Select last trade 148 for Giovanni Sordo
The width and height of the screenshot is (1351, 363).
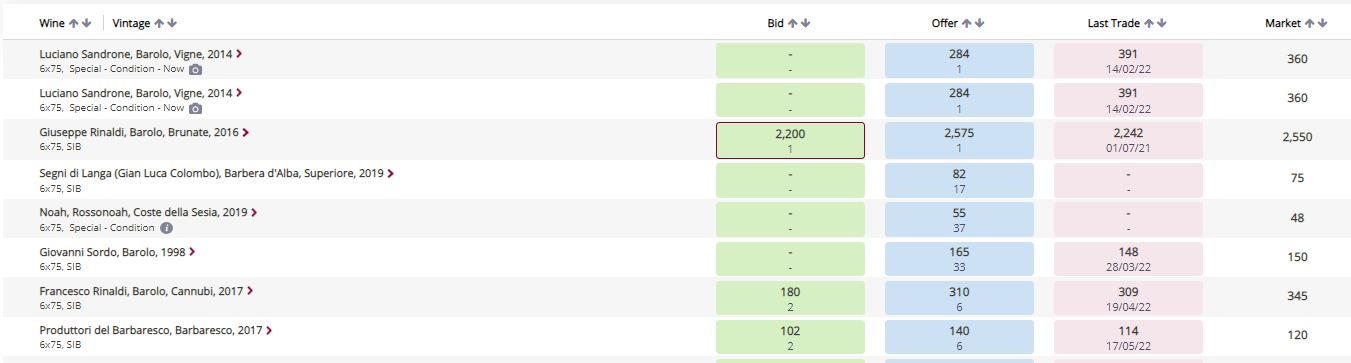coord(1128,259)
